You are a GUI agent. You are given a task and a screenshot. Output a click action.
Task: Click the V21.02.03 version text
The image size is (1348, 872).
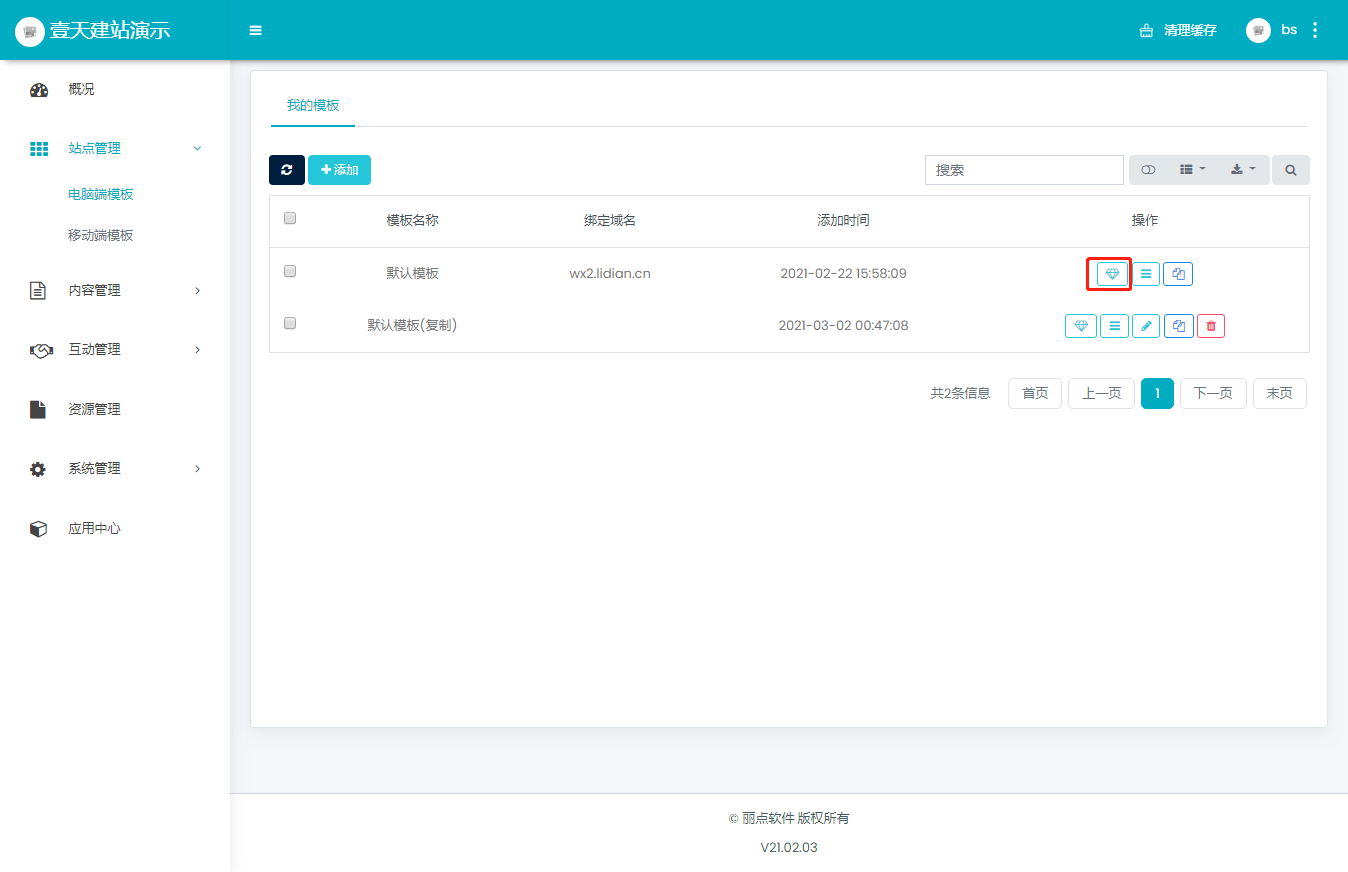point(789,847)
